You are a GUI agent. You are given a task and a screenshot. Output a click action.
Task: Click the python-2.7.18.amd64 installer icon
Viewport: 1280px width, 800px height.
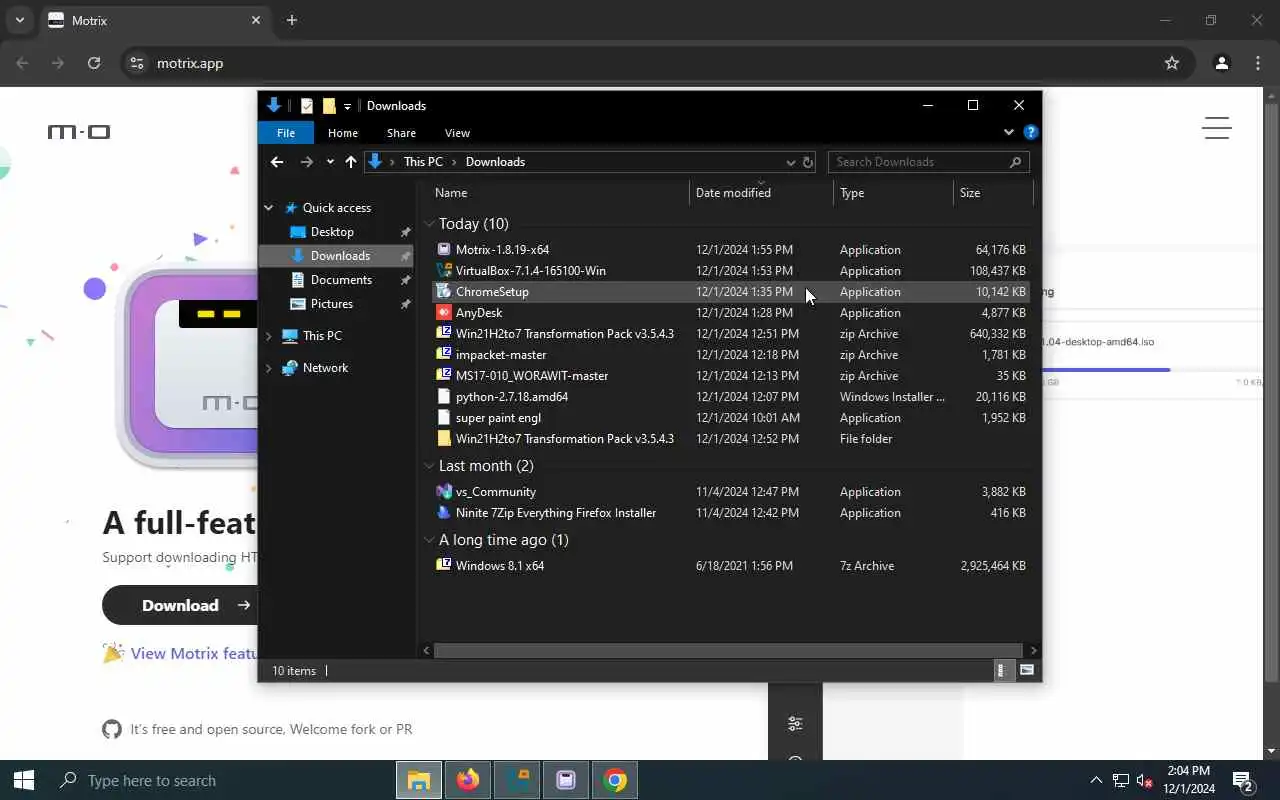(x=444, y=397)
